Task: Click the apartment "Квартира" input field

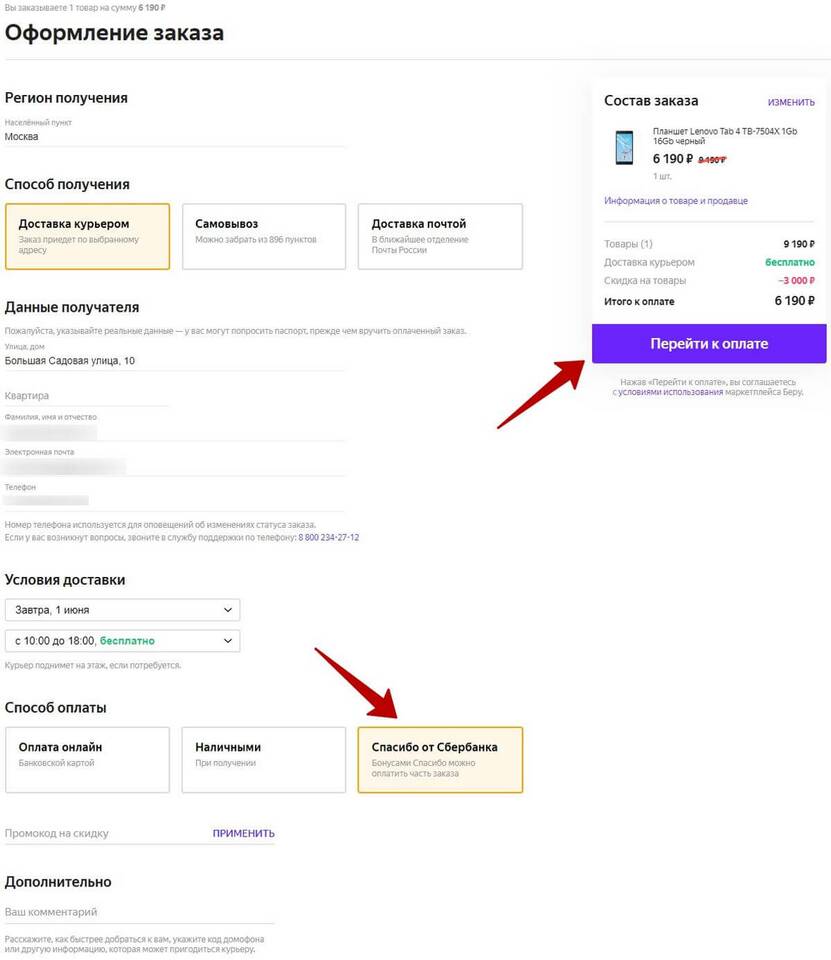Action: pos(85,396)
